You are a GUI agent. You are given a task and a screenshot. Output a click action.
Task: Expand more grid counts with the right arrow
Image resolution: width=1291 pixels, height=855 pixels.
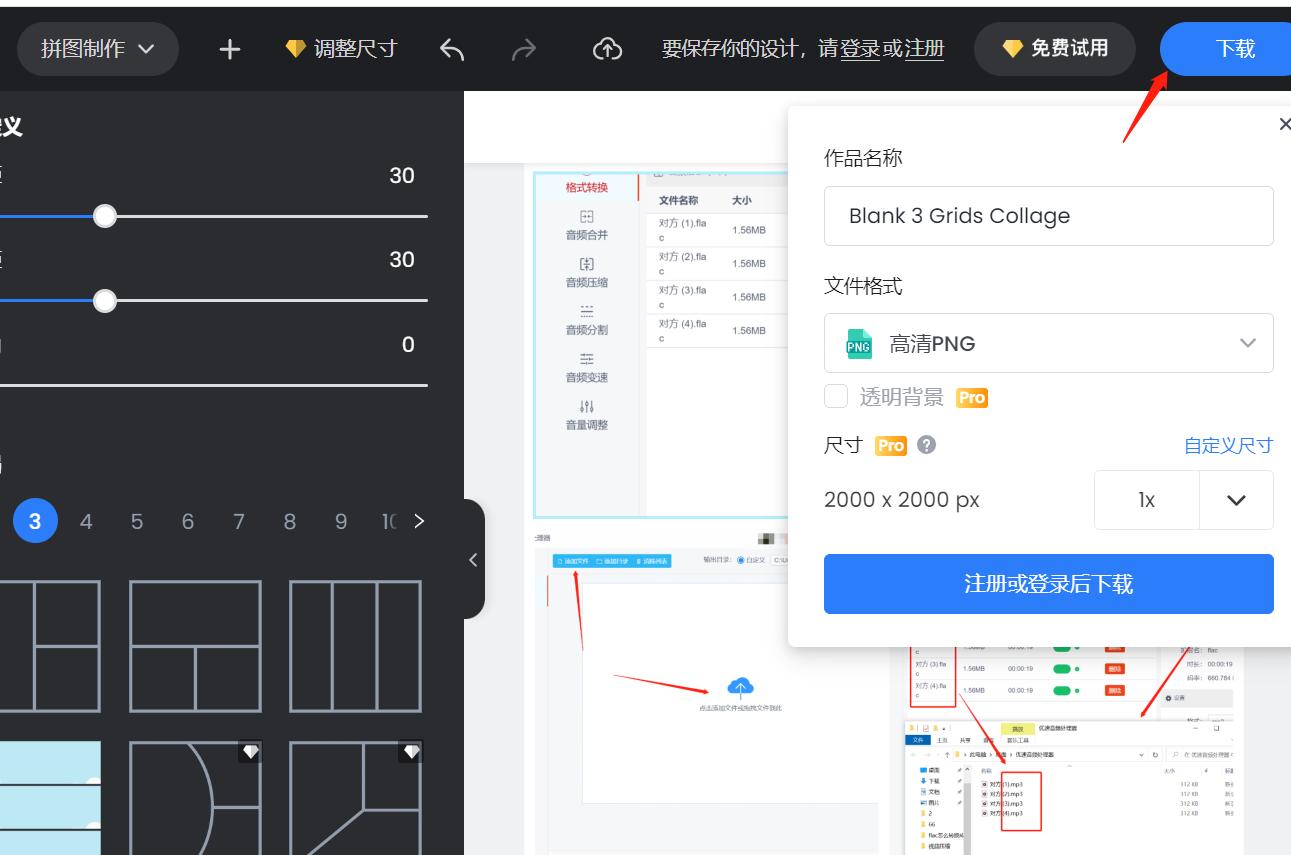[x=419, y=520]
